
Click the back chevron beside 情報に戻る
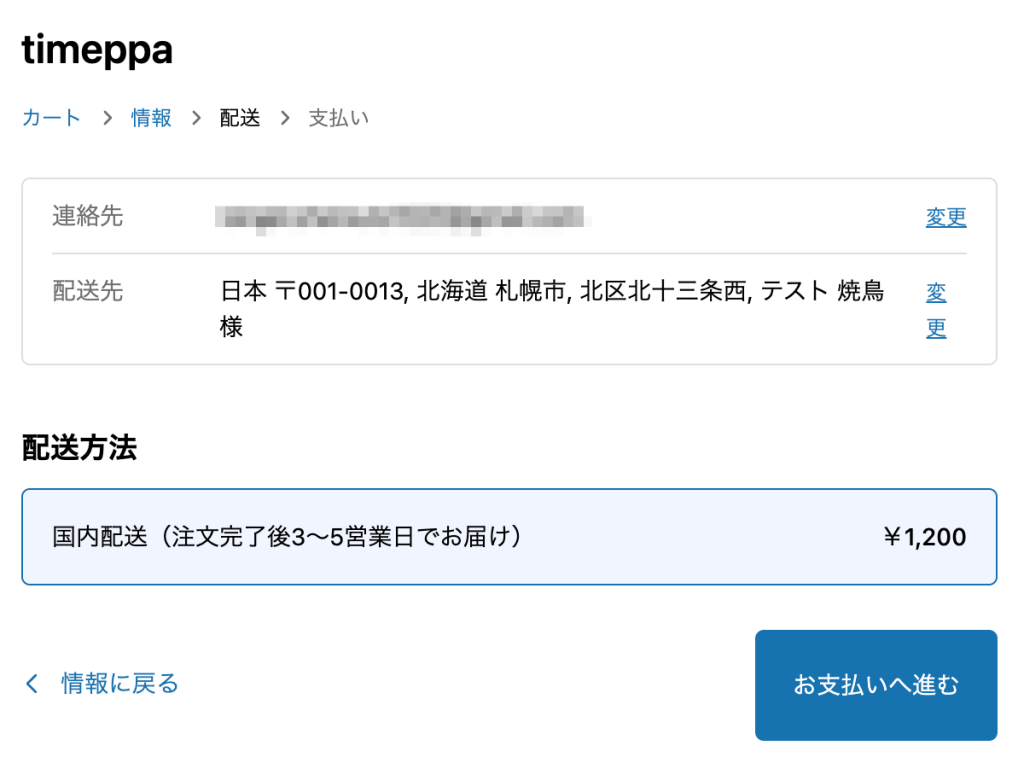coord(30,683)
